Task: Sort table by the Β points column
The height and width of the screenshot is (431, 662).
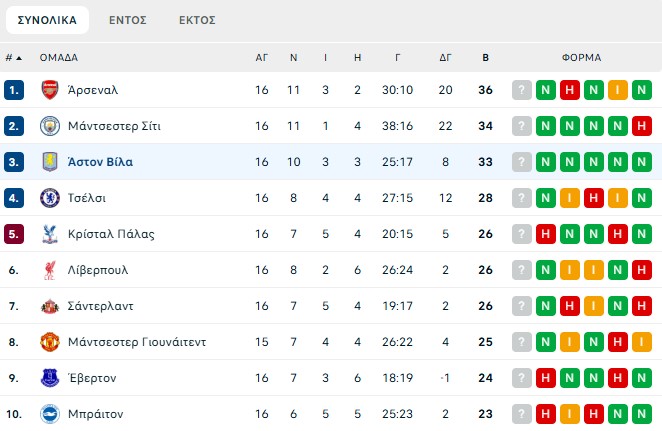Action: pyautogui.click(x=486, y=58)
